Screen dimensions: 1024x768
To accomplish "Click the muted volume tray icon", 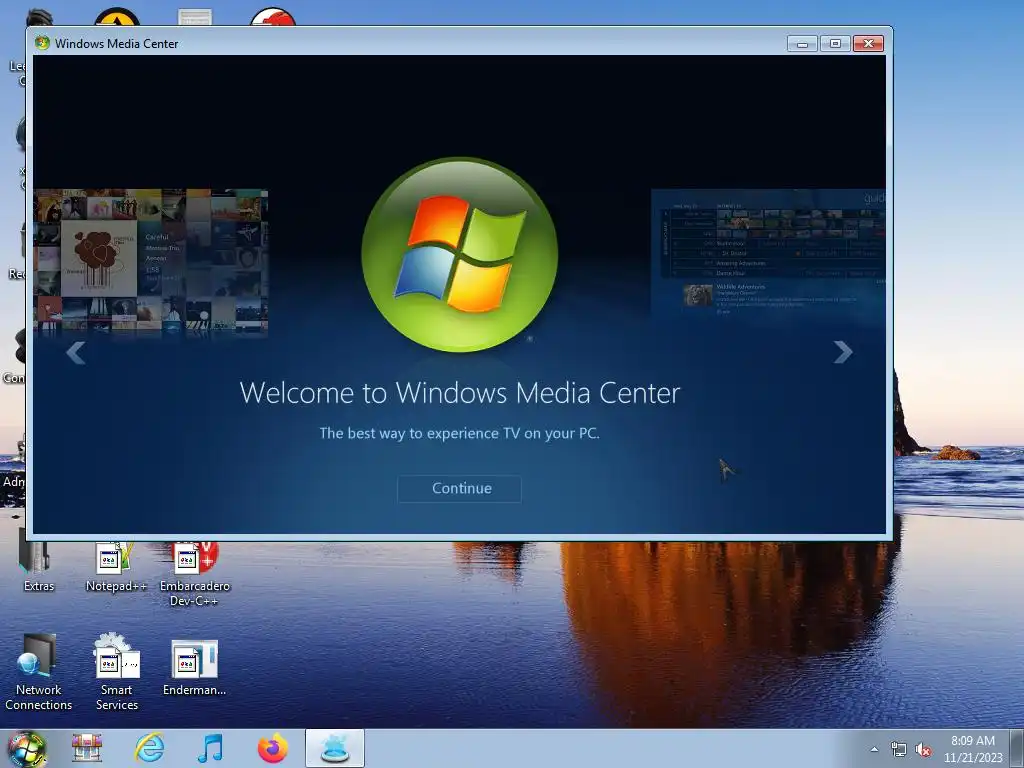I will pos(923,750).
